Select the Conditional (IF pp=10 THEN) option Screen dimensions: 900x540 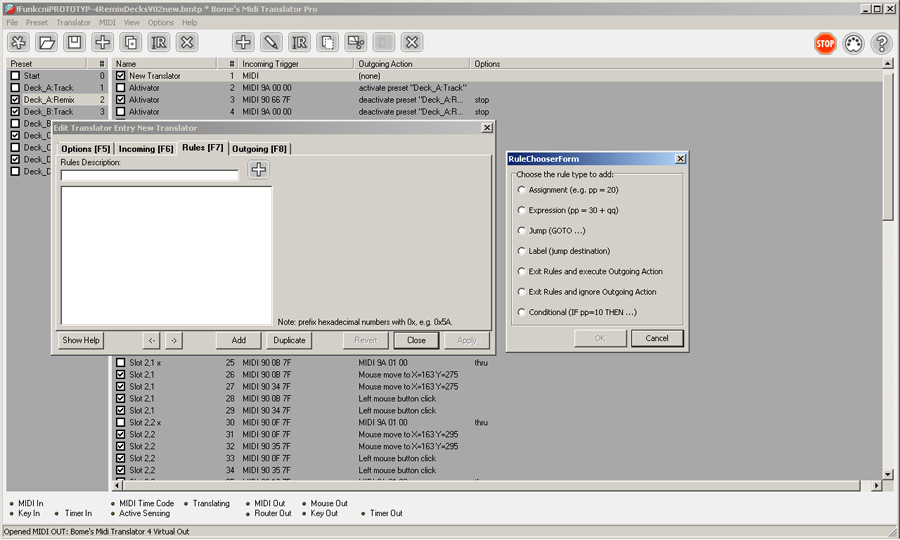pos(521,312)
